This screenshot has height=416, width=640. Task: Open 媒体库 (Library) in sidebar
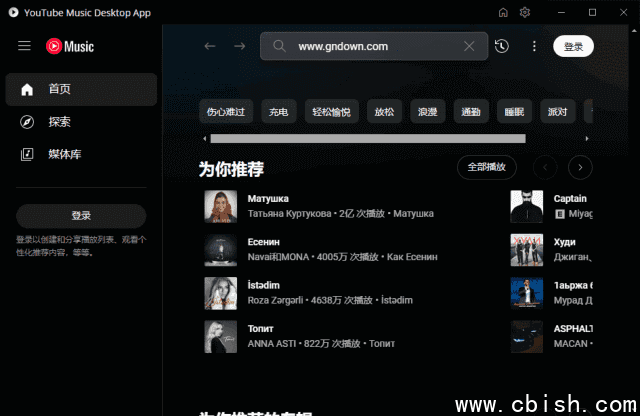tap(64, 154)
